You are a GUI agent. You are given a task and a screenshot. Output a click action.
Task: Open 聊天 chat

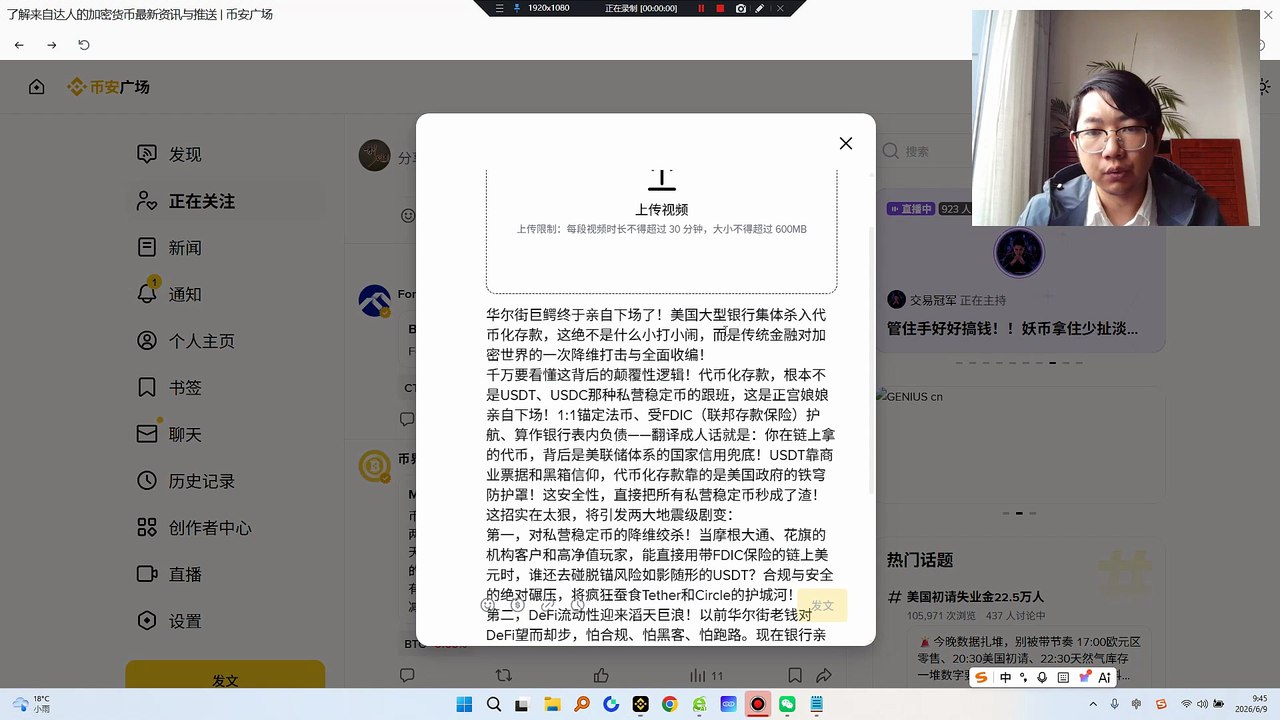click(169, 434)
